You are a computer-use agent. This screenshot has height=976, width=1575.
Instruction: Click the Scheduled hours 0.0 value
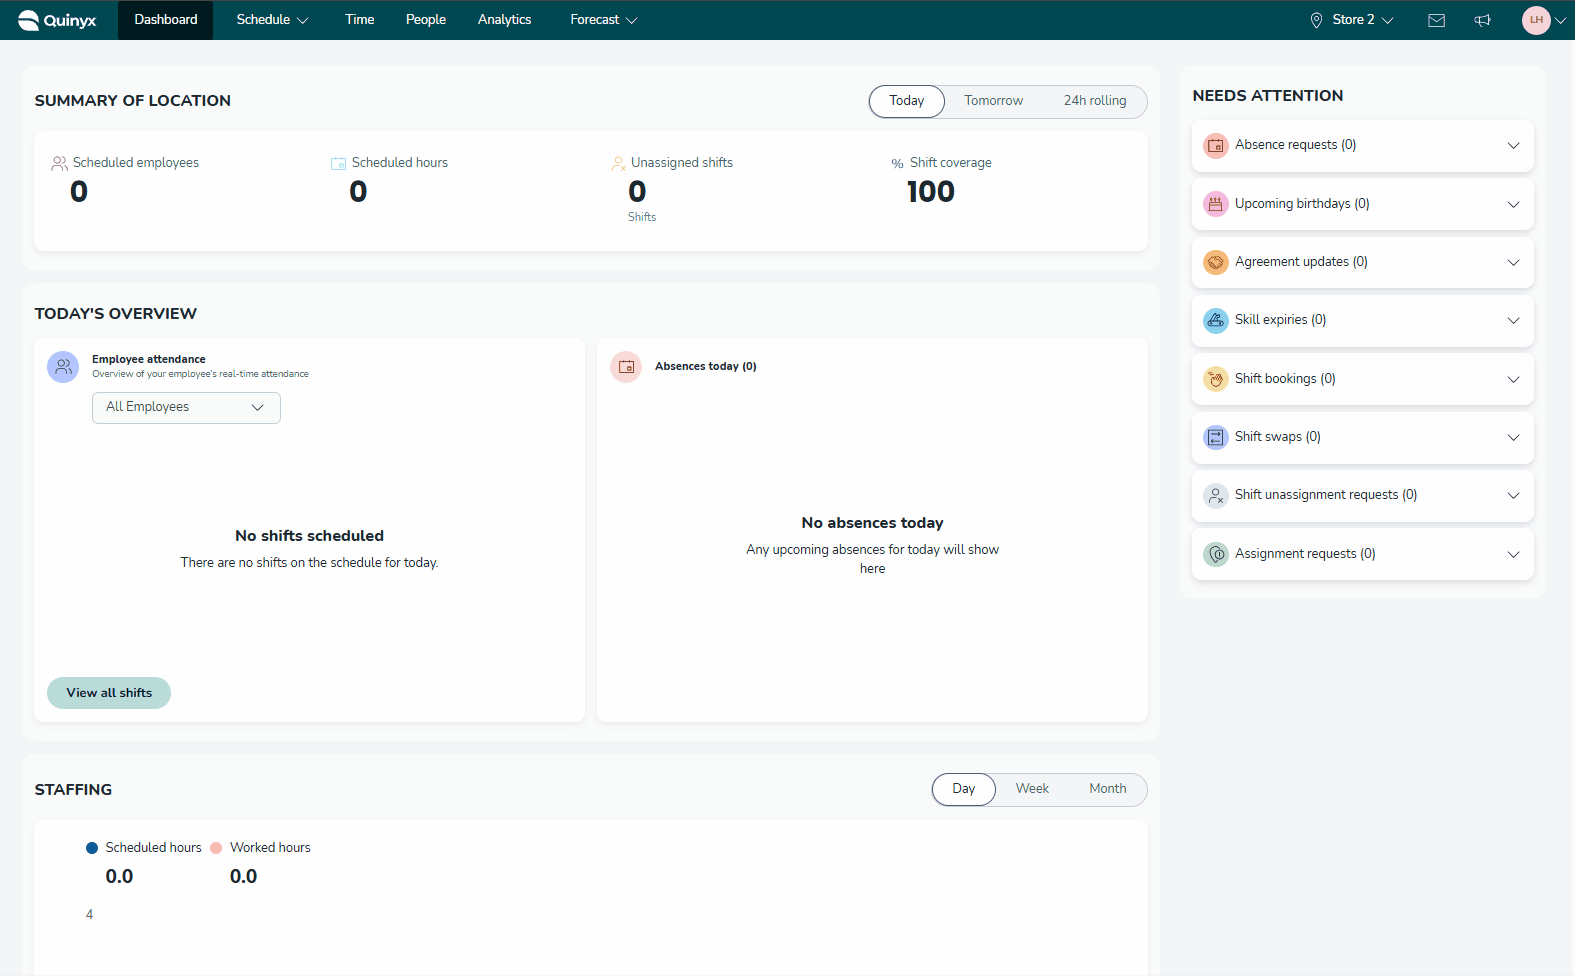[x=119, y=877]
